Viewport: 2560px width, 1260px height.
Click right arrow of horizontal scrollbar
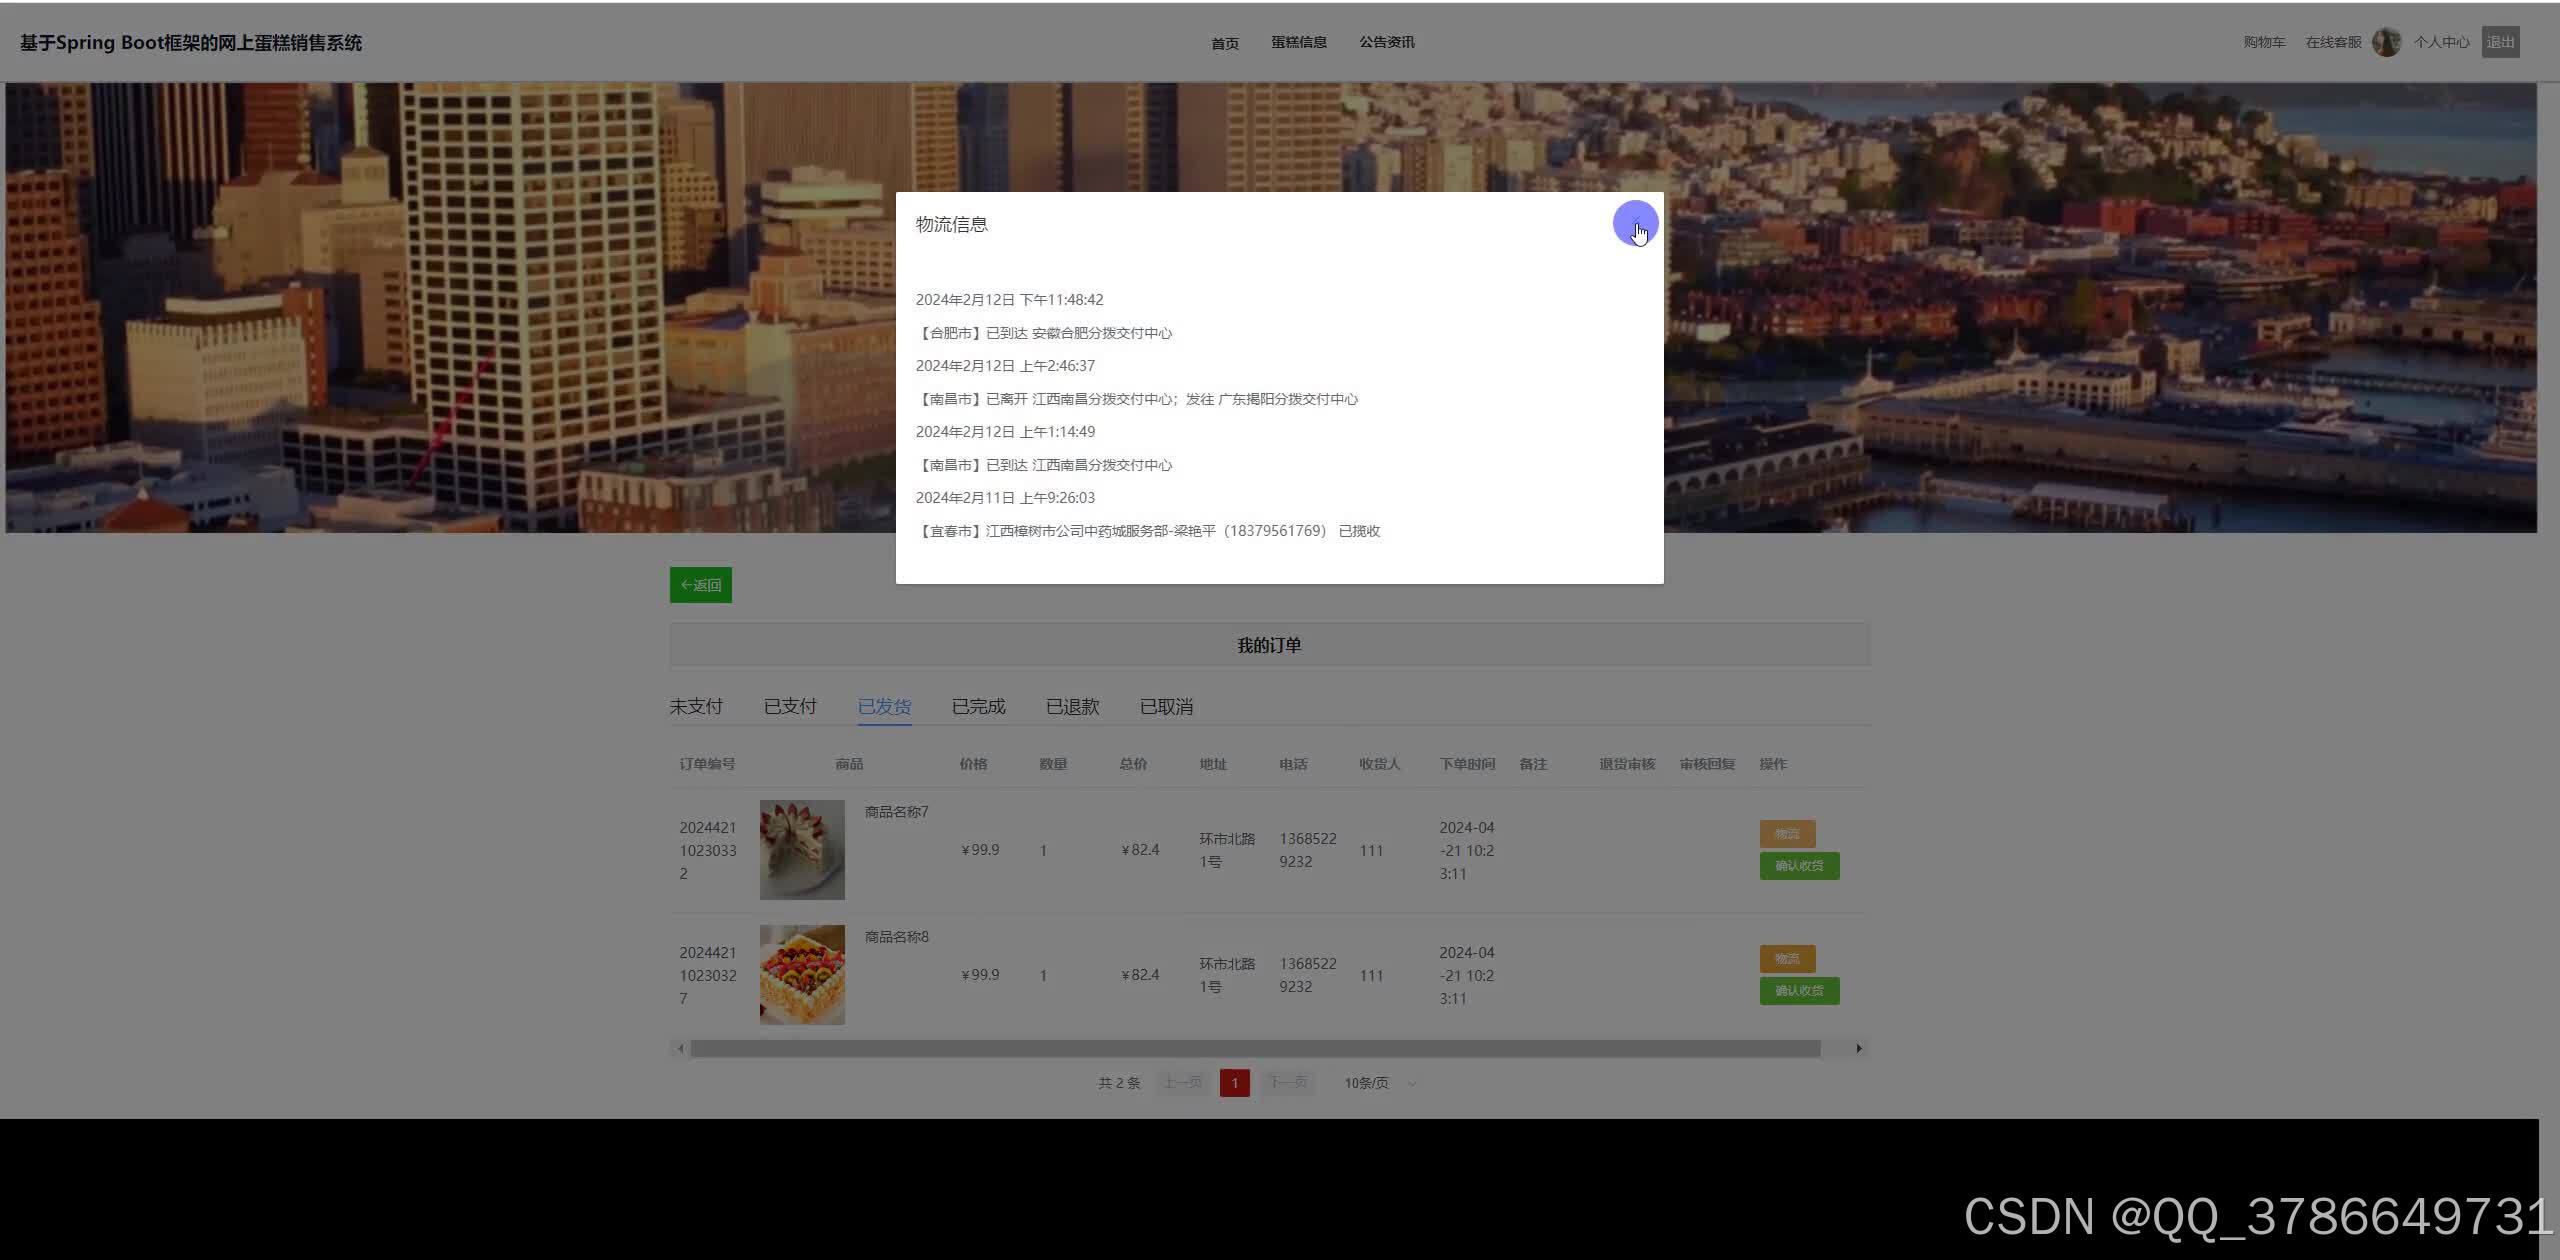tap(1859, 1048)
